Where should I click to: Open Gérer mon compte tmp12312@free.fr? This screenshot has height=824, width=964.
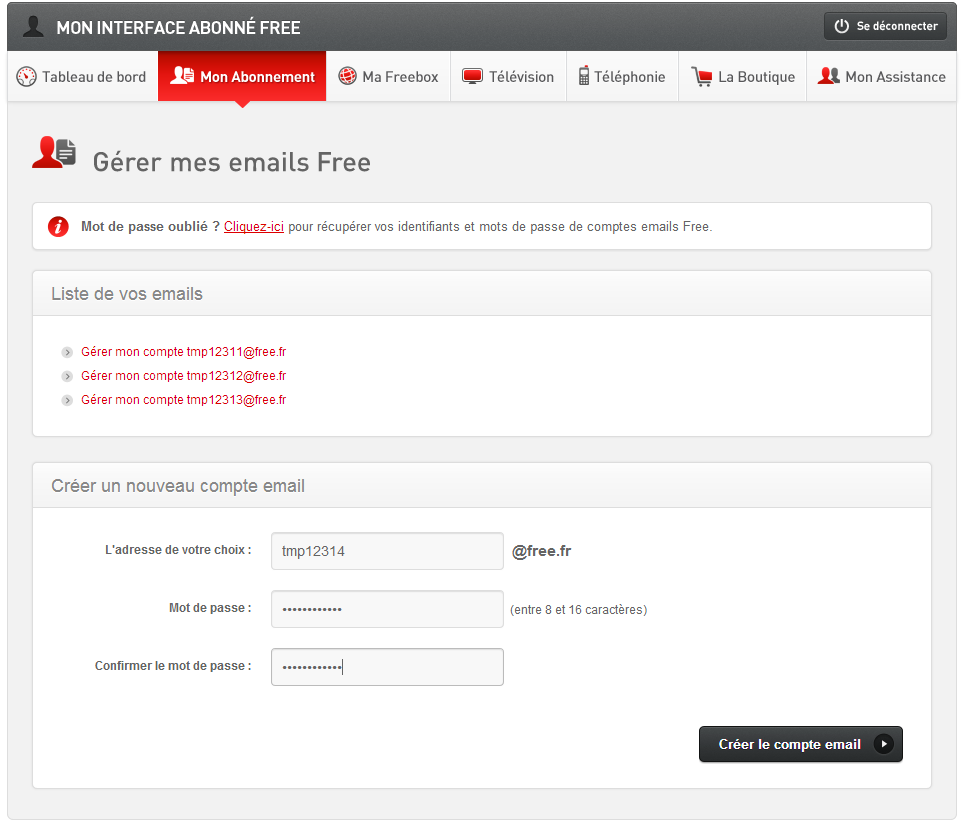point(183,376)
